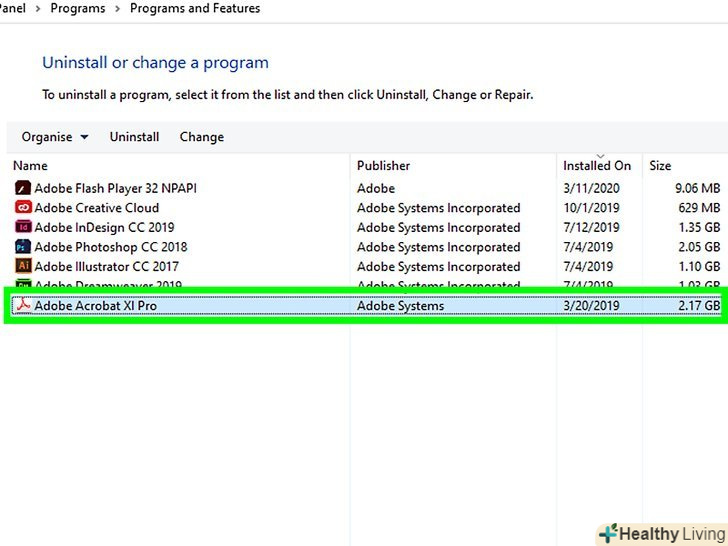Click the Adobe Photoshop Ps icon
Viewport: 728px width, 546px height.
(23, 246)
